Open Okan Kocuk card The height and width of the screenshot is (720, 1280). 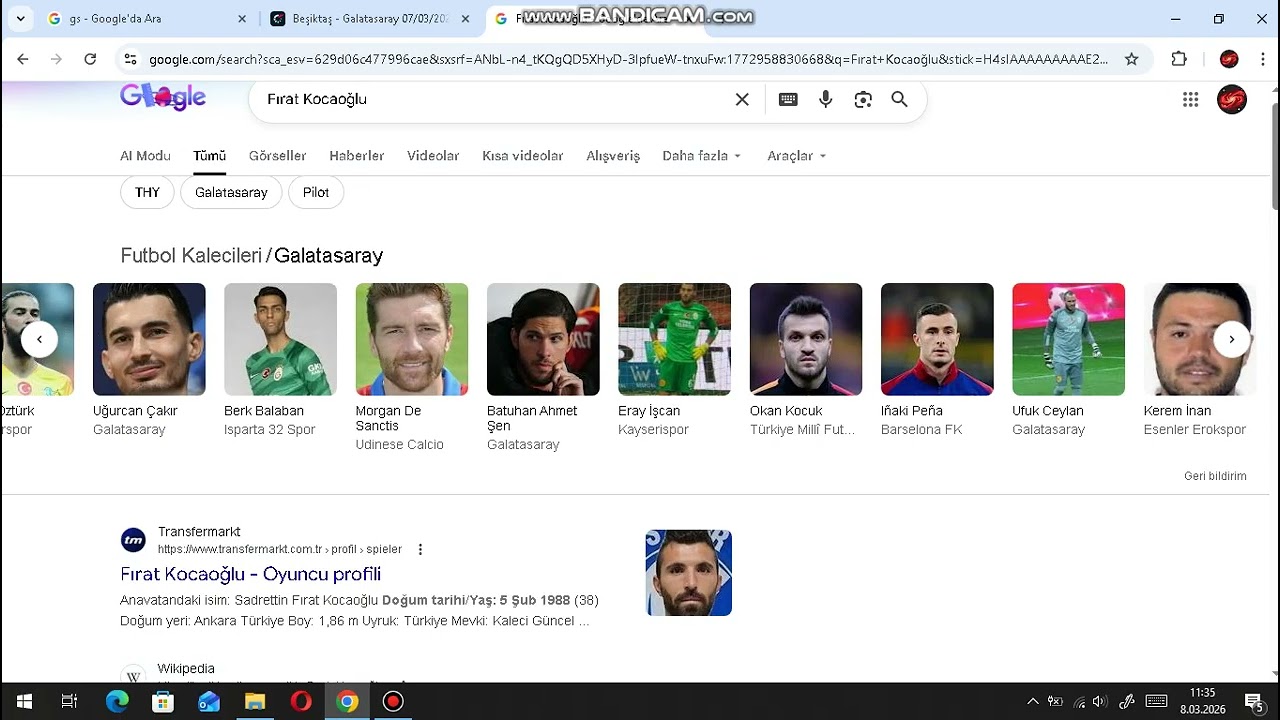point(805,360)
